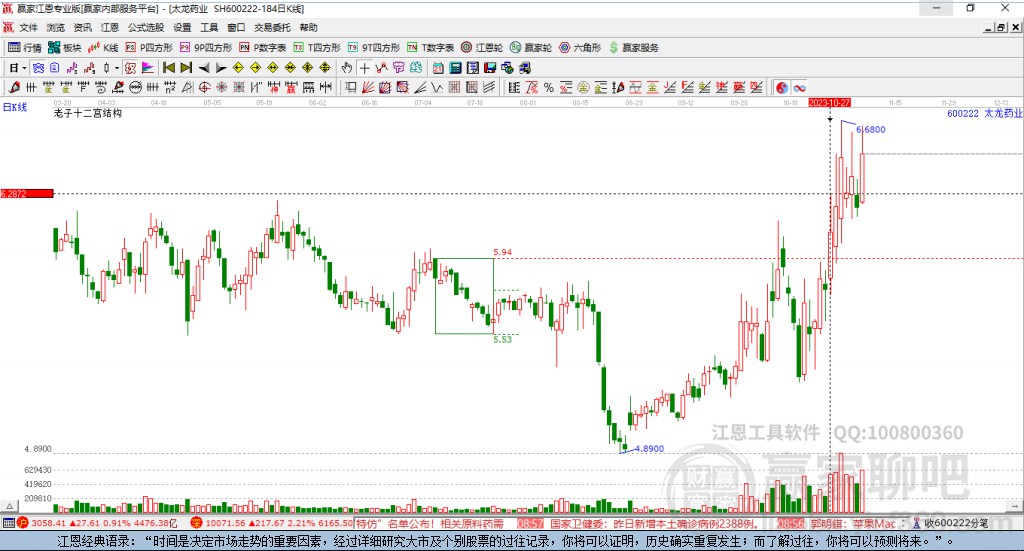Toggle the yin-yang taiji button

[782, 87]
